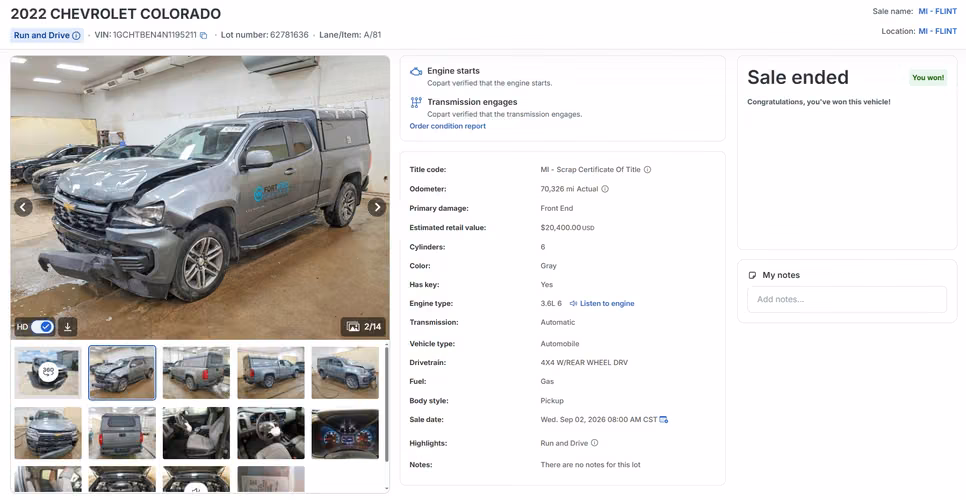Click the estimated retail value $20,400.00
The height and width of the screenshot is (500, 966).
pos(561,227)
